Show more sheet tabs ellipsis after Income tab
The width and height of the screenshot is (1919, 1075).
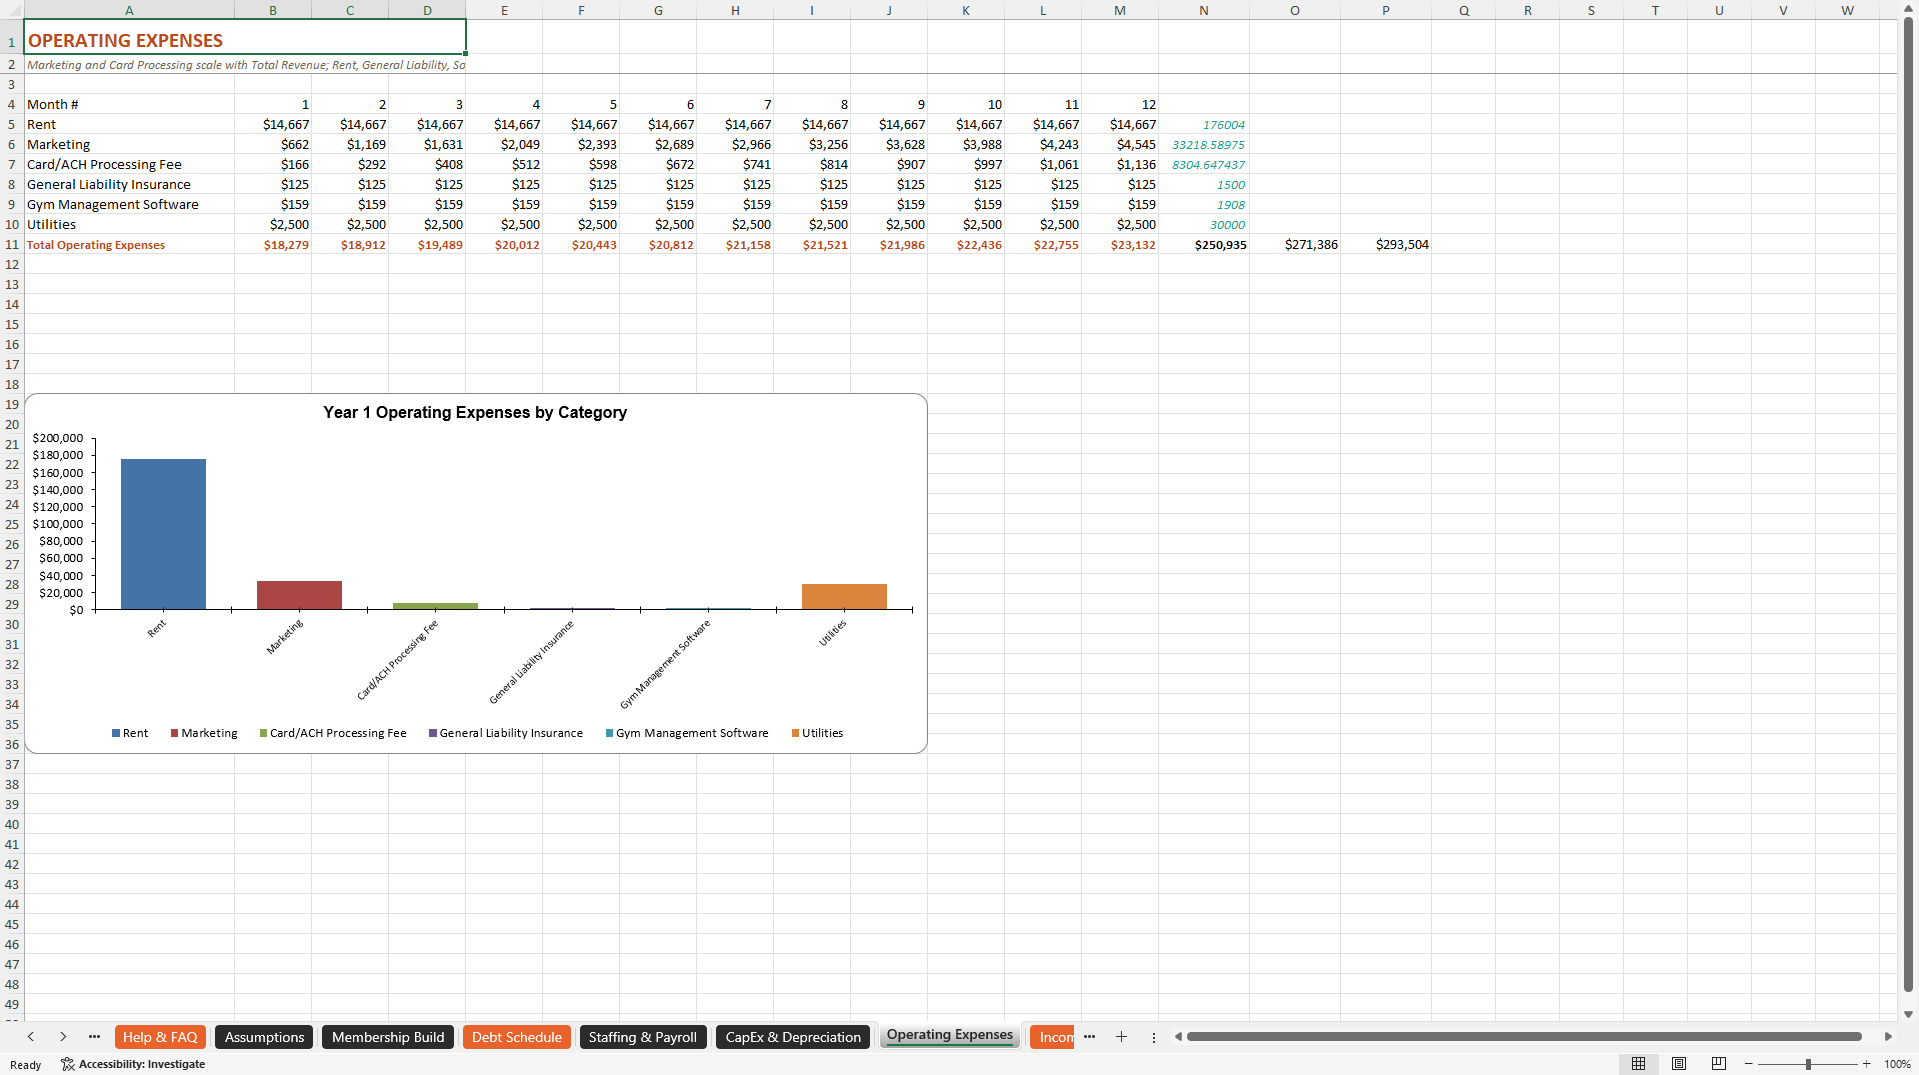1089,1037
